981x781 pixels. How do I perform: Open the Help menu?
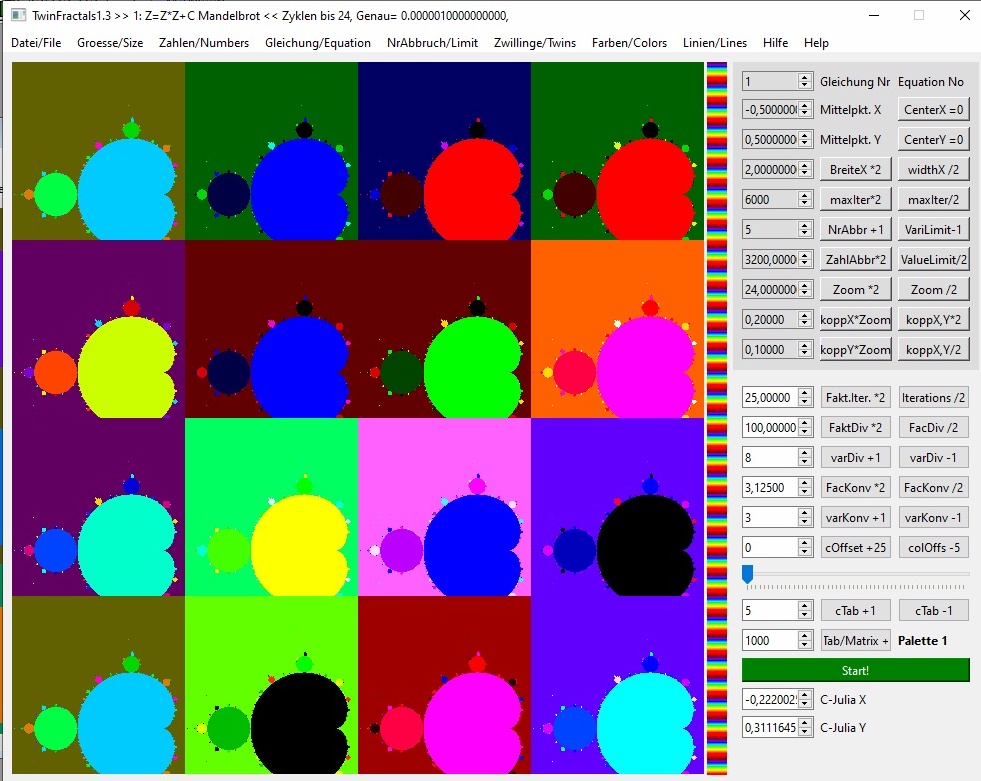click(816, 43)
